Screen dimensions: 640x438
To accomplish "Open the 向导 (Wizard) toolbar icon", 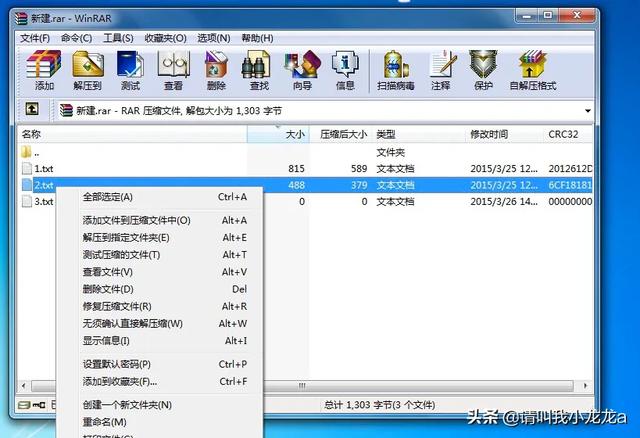I will [302, 64].
